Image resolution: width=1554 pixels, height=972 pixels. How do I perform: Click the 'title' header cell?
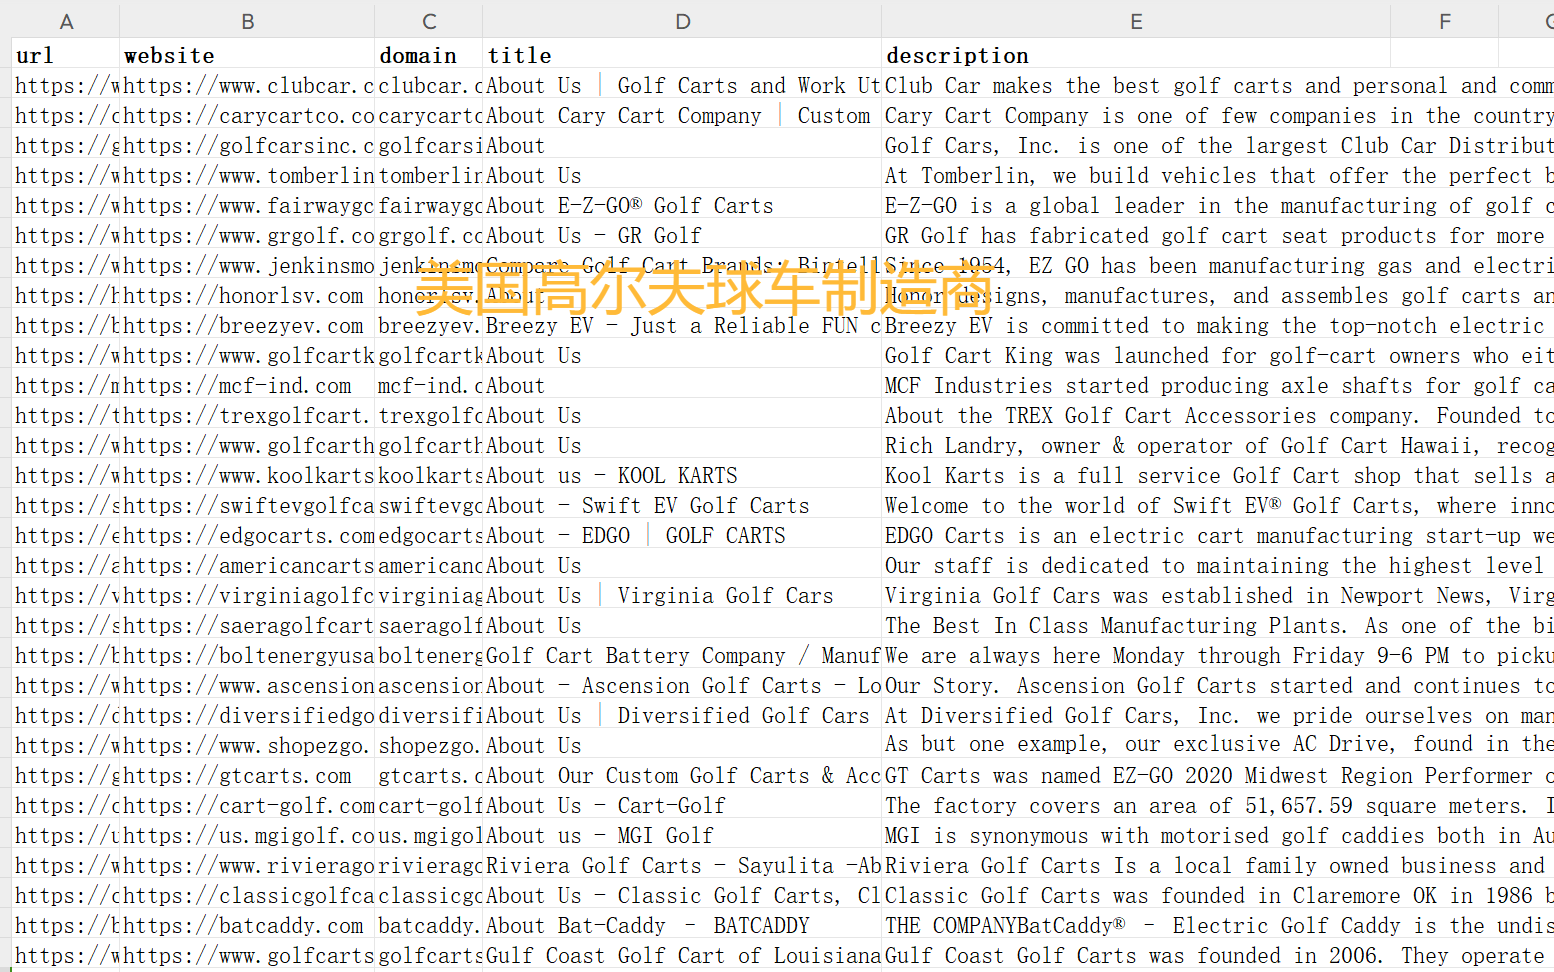[682, 55]
